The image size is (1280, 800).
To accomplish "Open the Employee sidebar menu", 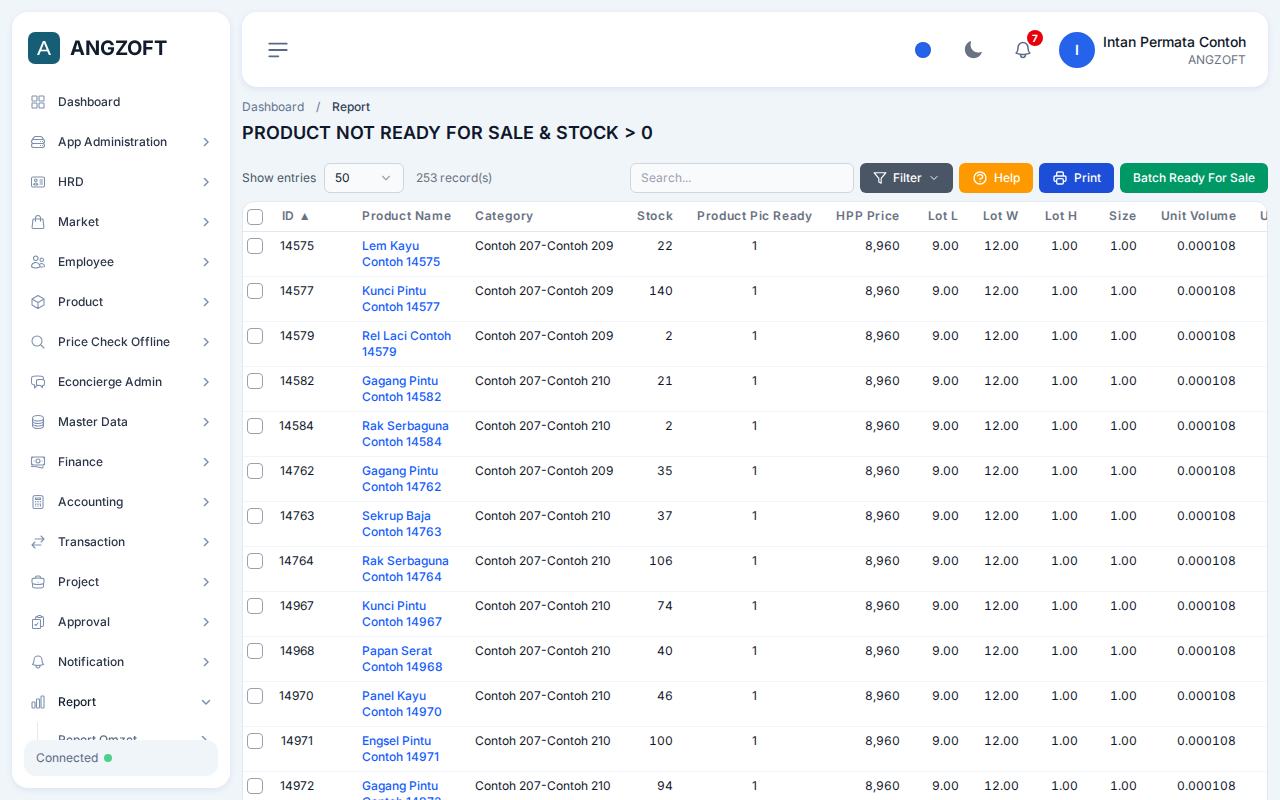I will click(121, 262).
